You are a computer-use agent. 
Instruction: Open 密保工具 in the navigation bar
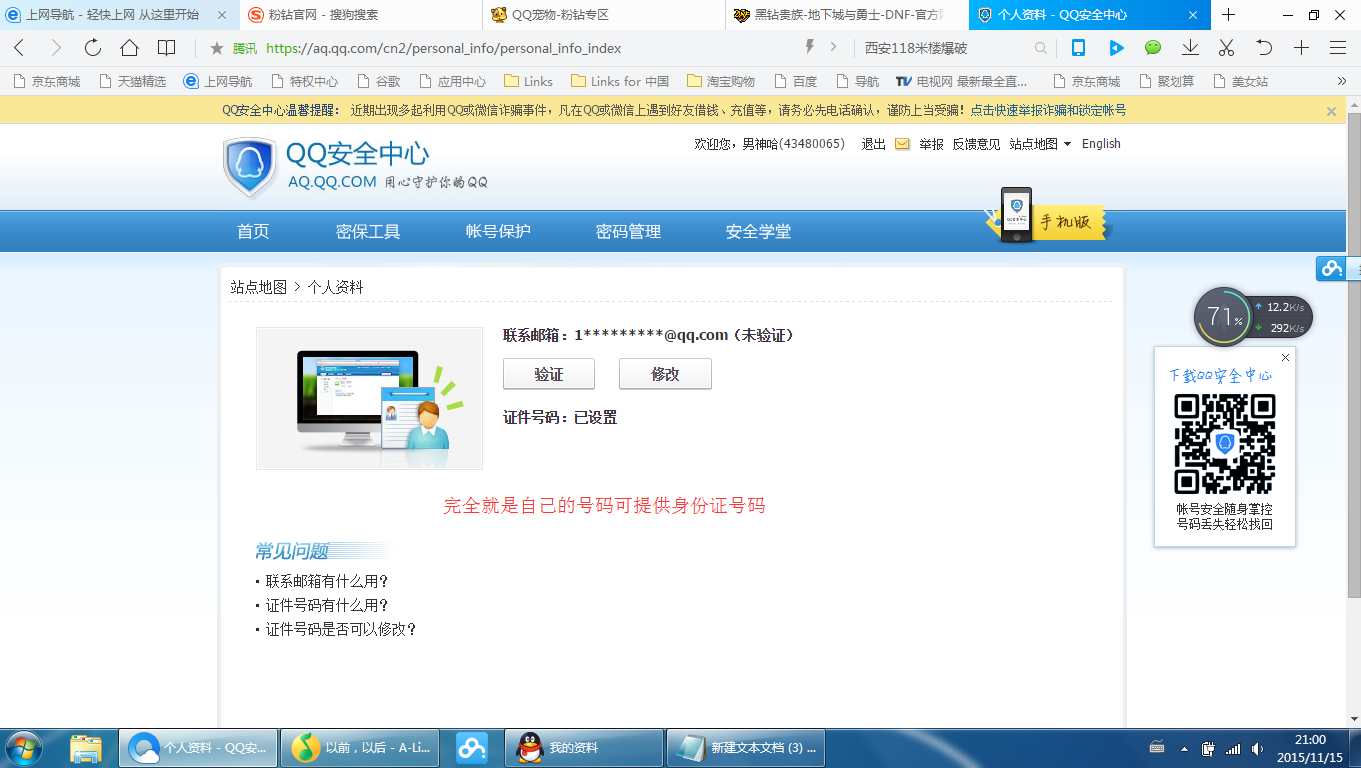pos(368,231)
